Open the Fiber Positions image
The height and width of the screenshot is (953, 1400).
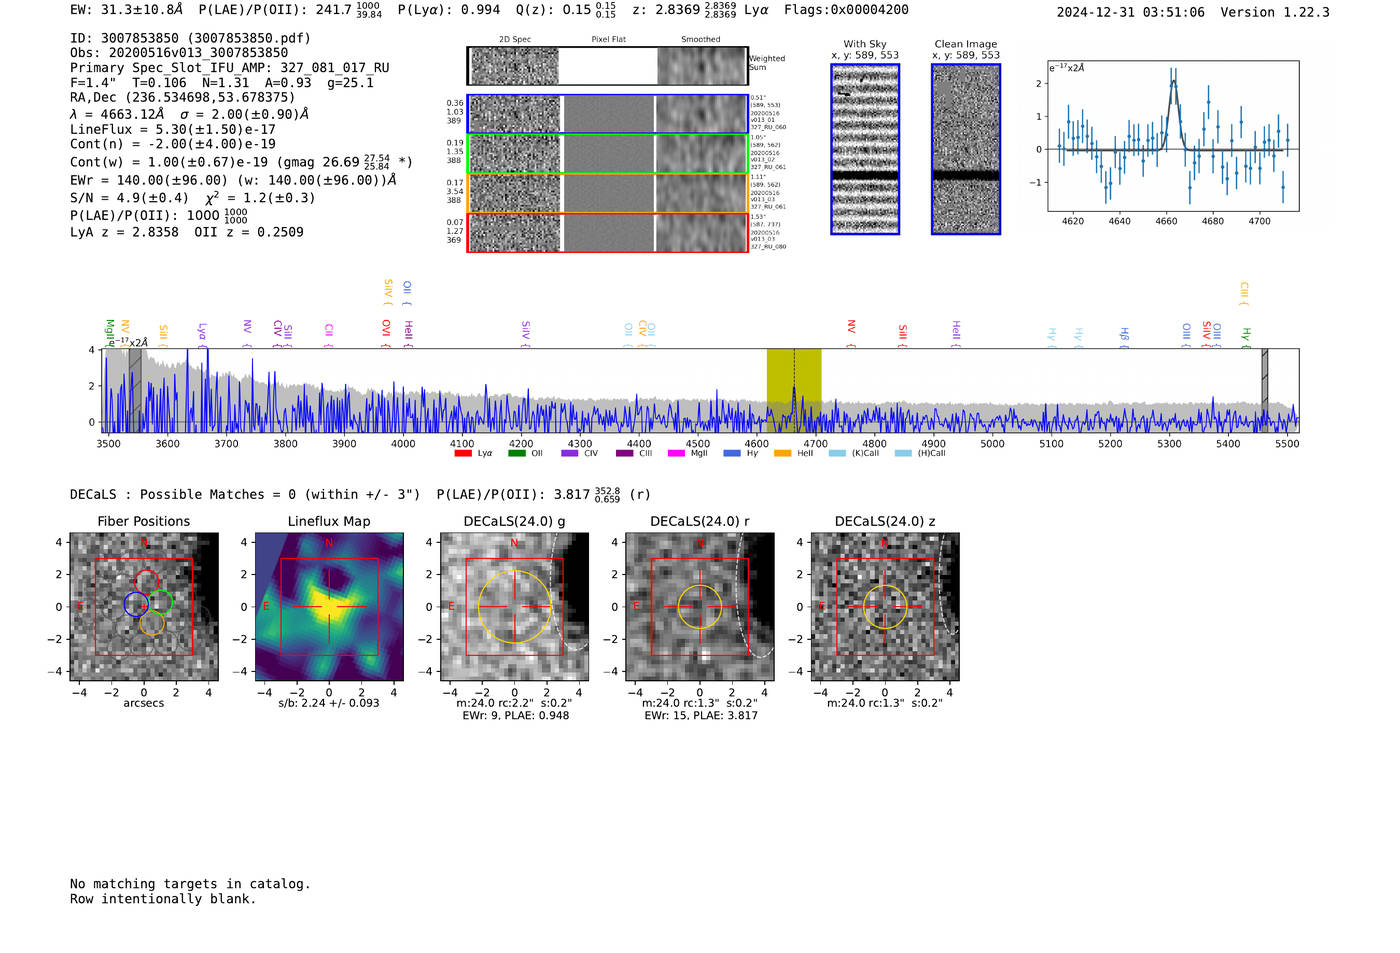pyautogui.click(x=144, y=606)
